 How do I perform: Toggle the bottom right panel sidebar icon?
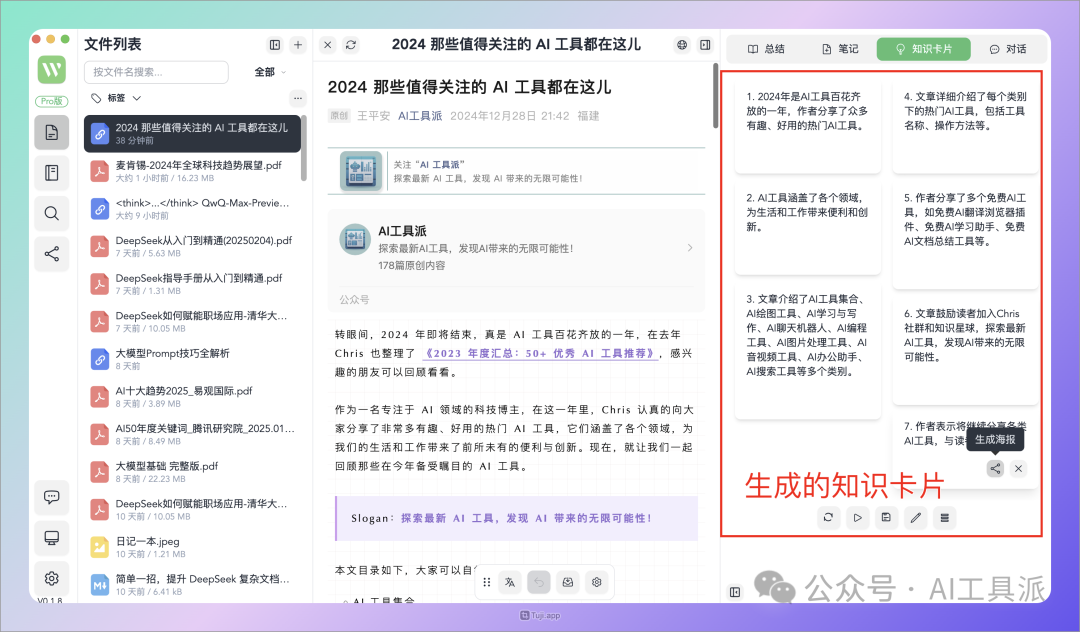tap(735, 592)
